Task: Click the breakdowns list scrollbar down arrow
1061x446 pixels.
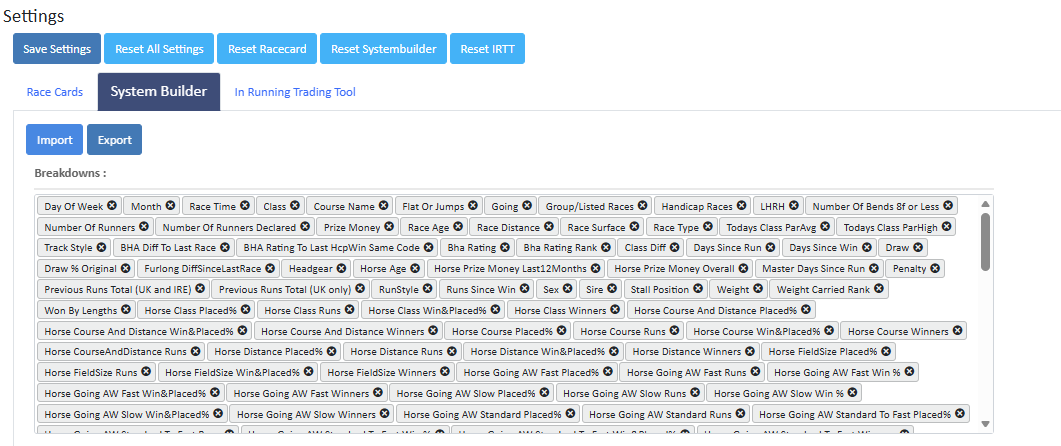Action: 986,423
